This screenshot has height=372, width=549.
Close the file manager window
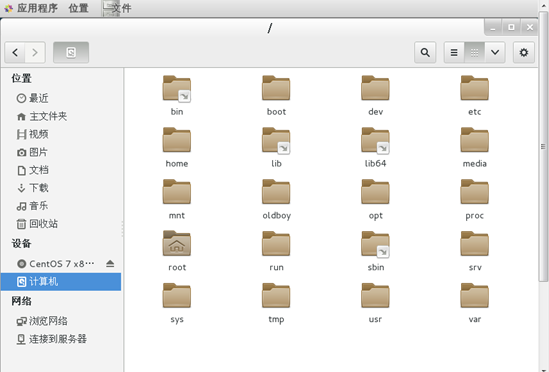click(x=529, y=27)
